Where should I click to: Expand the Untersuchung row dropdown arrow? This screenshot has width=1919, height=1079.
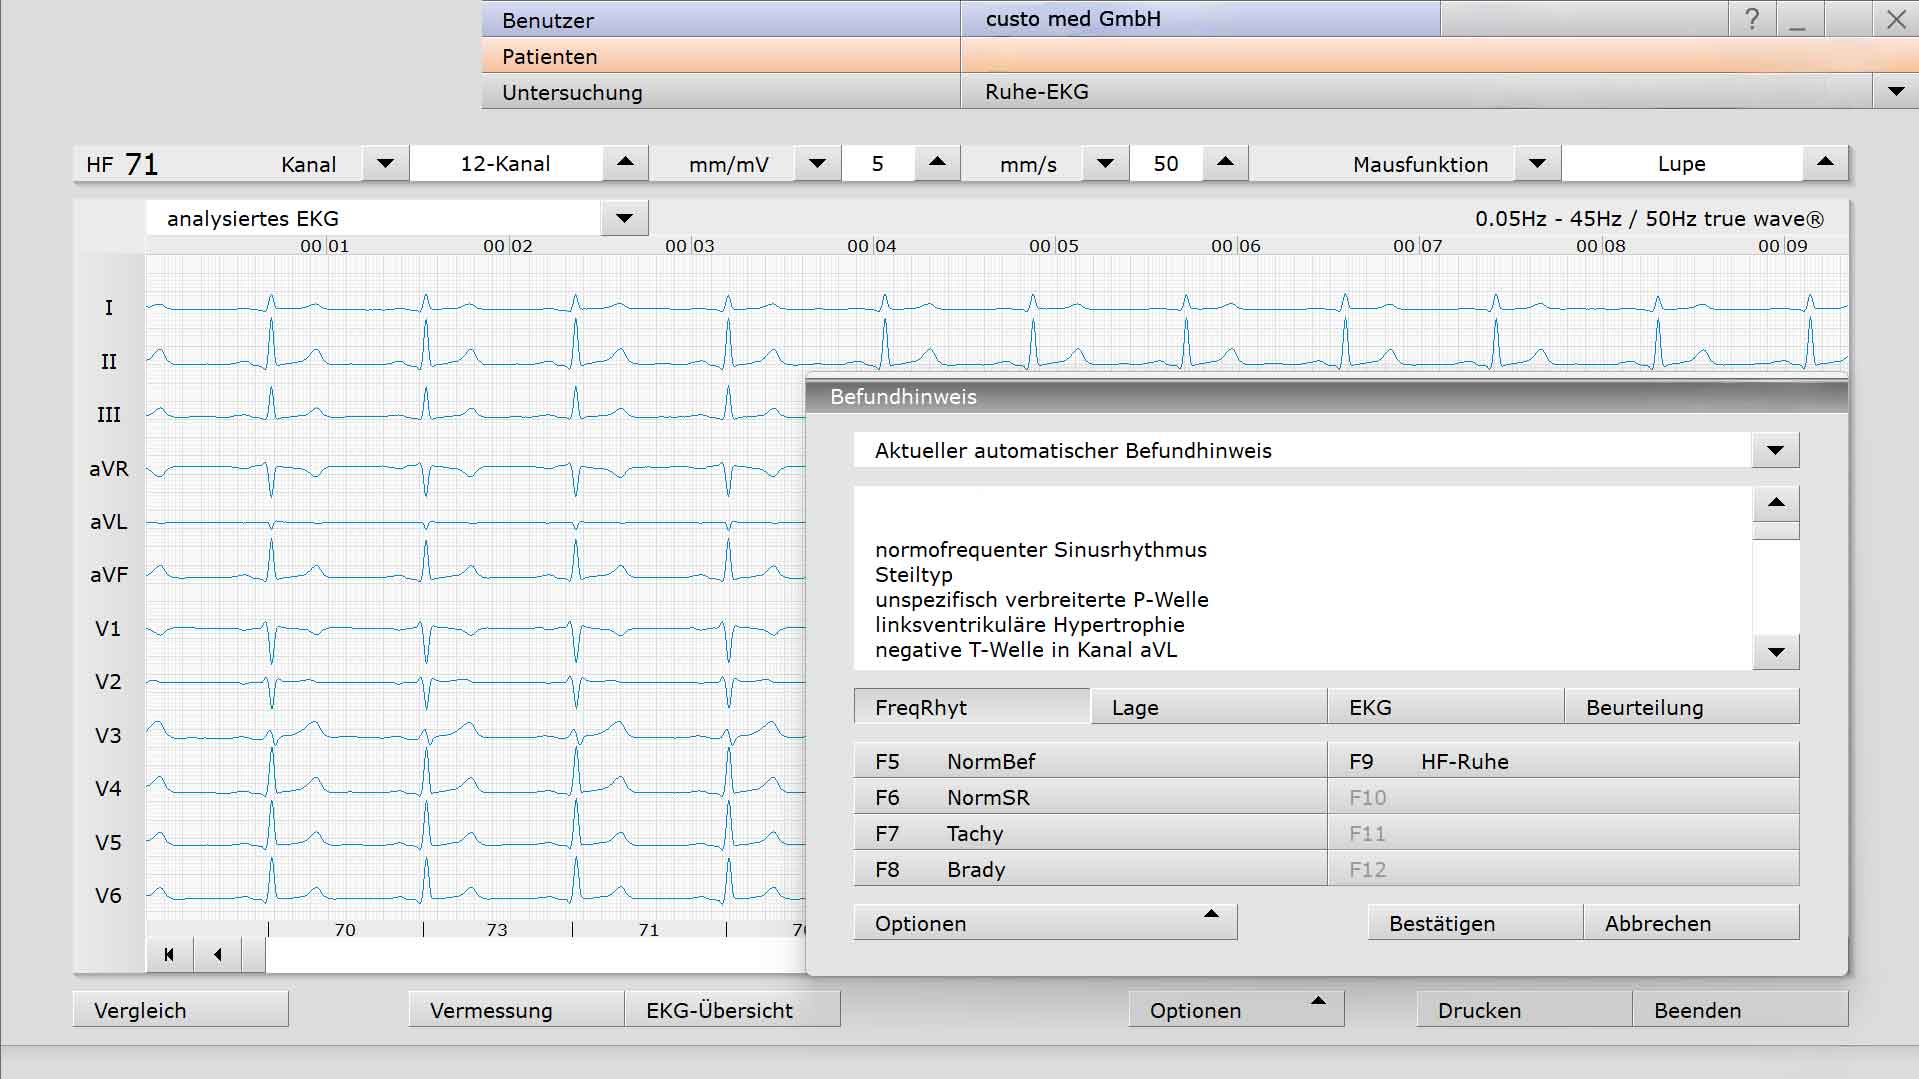(1895, 92)
